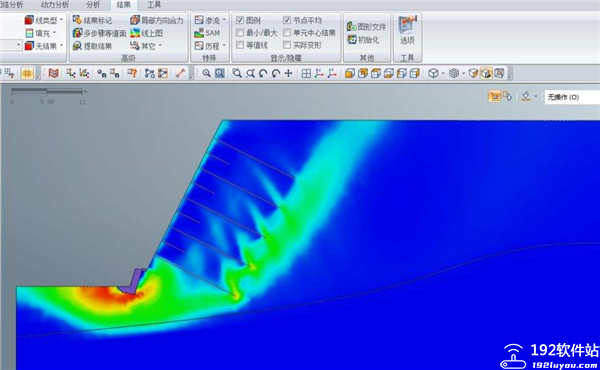Click the 结果标记 result tag icon
Screen dimensions: 600x370
(x=77, y=20)
